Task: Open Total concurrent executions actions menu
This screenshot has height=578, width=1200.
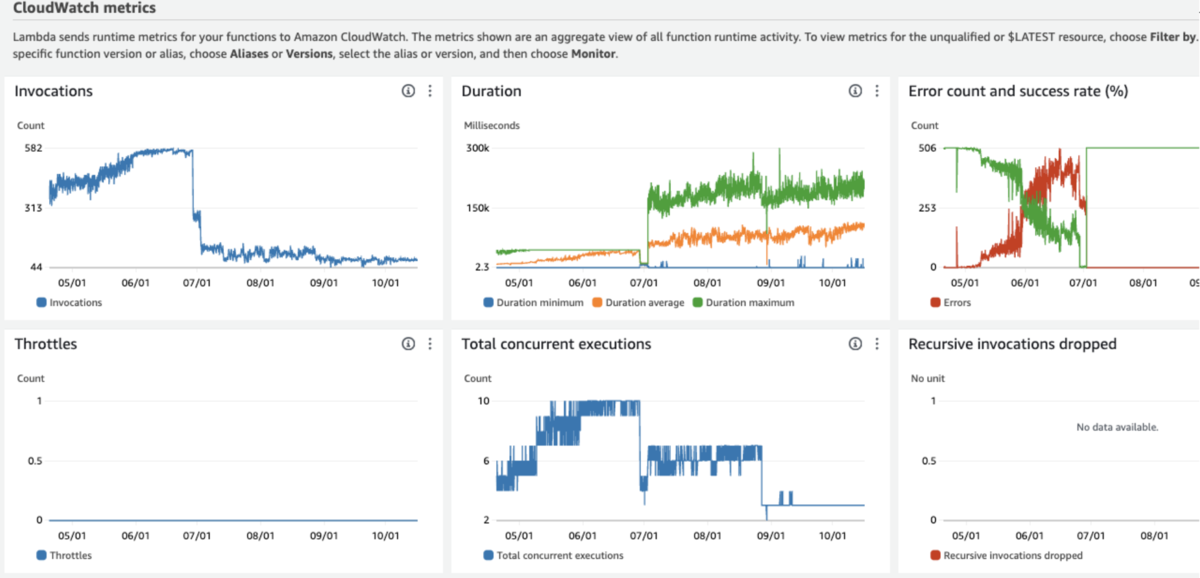Action: tap(877, 344)
